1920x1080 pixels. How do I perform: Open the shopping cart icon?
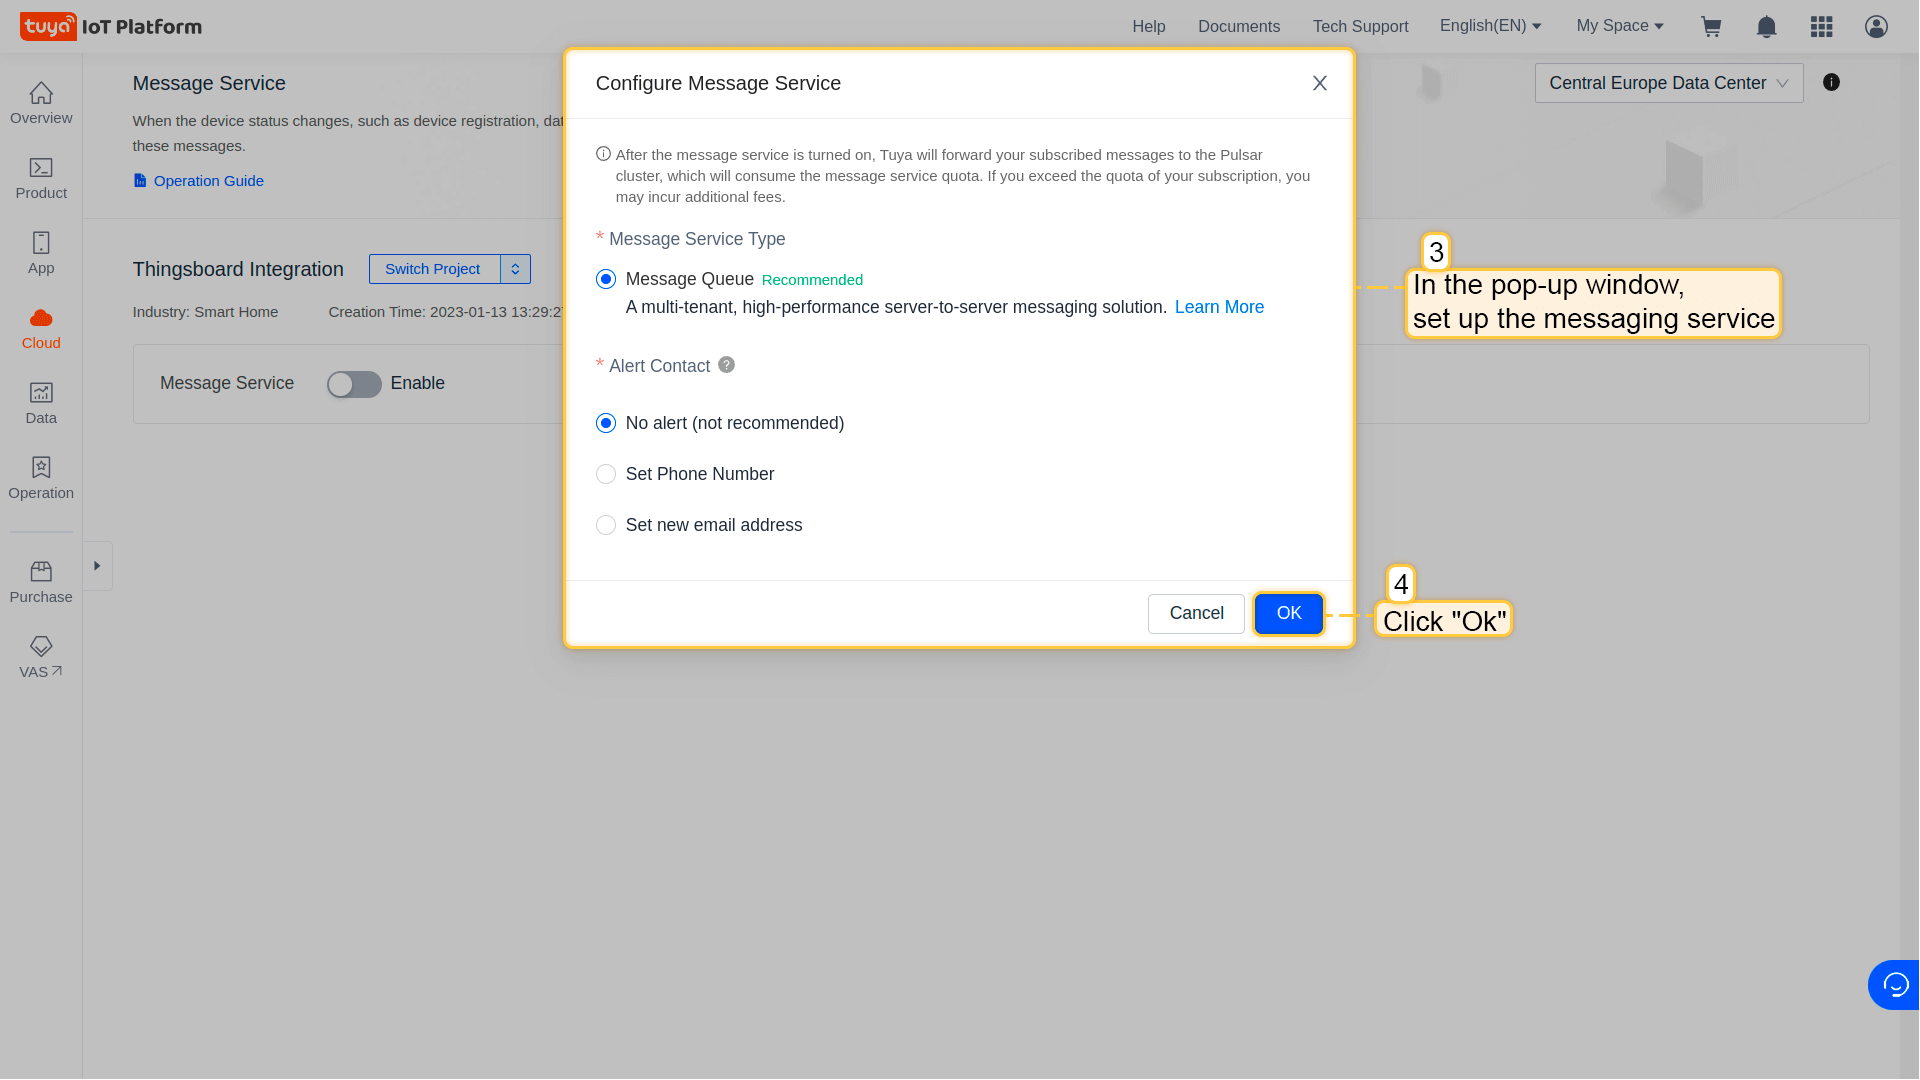click(x=1711, y=27)
